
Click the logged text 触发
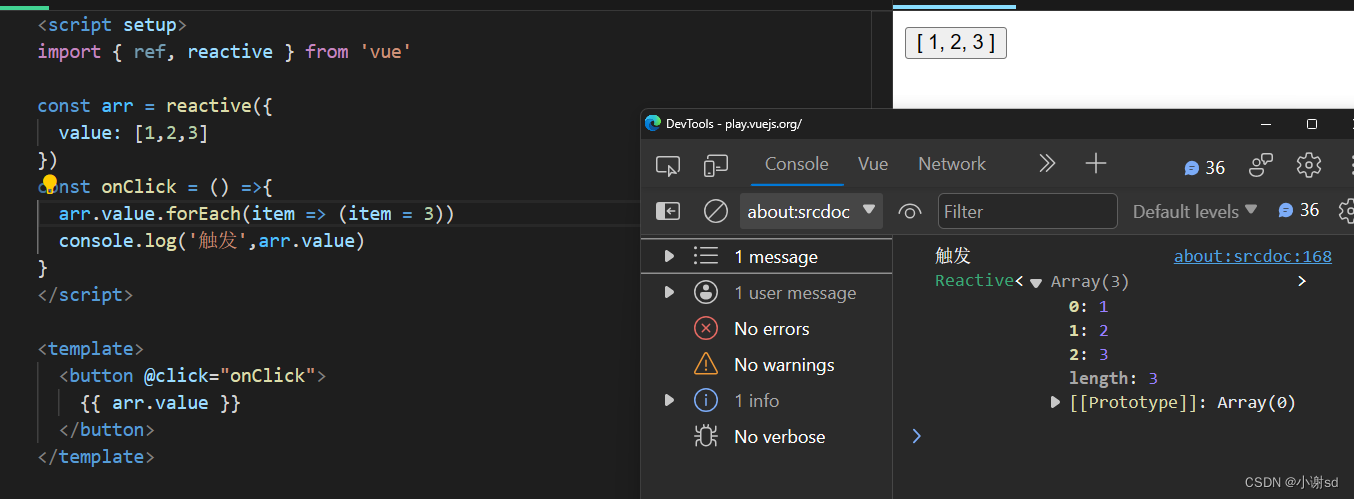(x=953, y=256)
